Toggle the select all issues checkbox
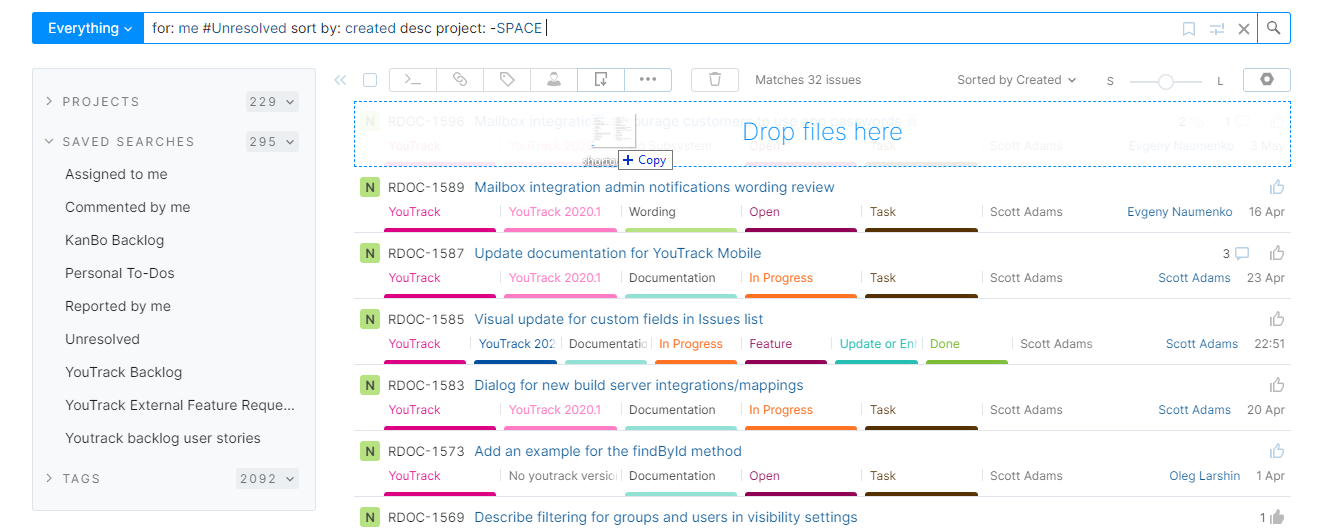The width and height of the screenshot is (1322, 532). tap(370, 80)
